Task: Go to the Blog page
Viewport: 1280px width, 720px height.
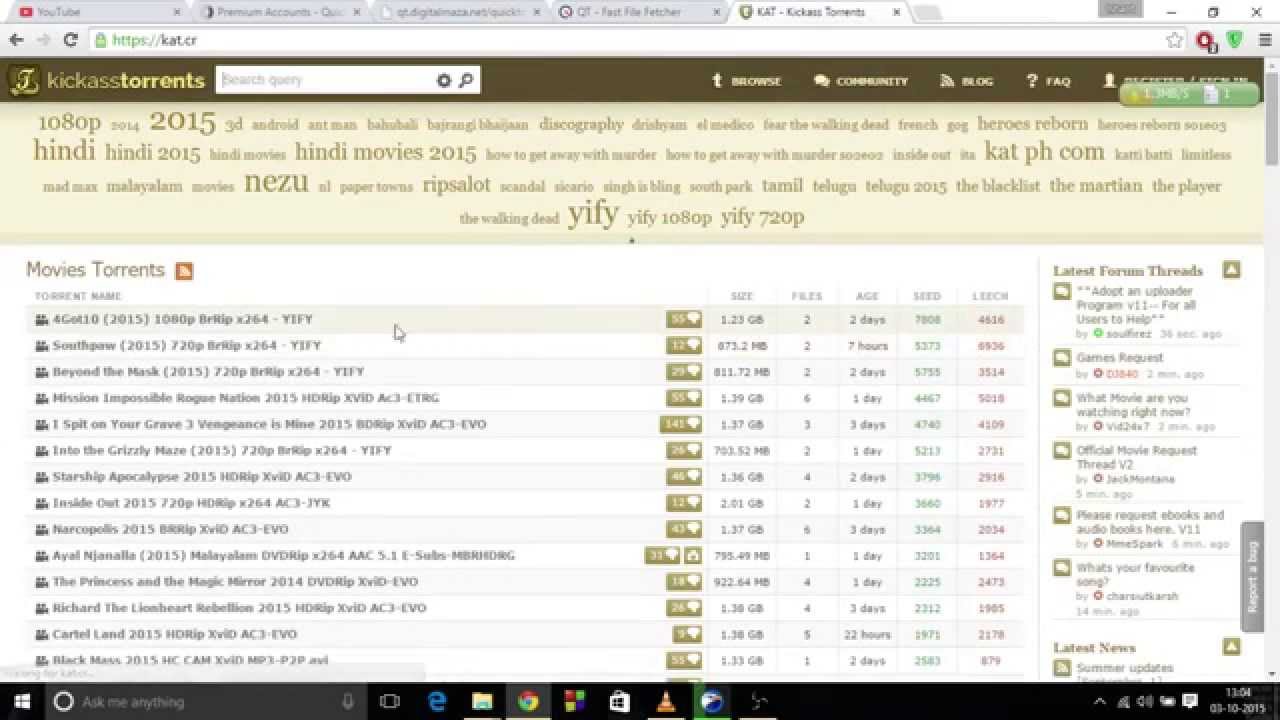Action: coord(967,81)
